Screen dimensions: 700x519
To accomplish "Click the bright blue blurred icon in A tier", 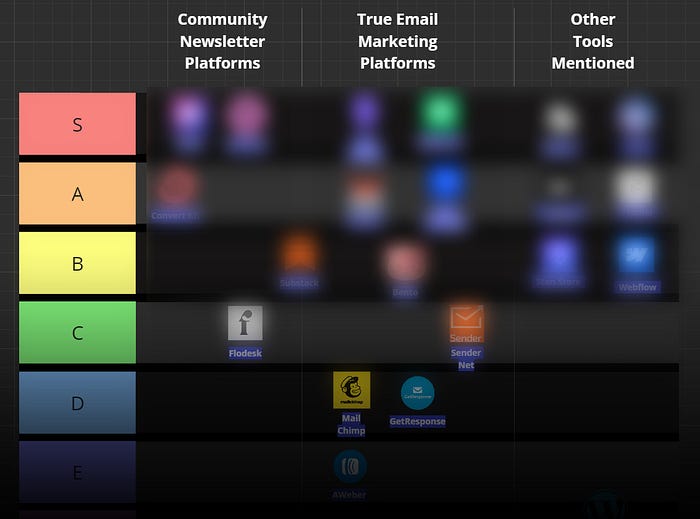I will [444, 183].
